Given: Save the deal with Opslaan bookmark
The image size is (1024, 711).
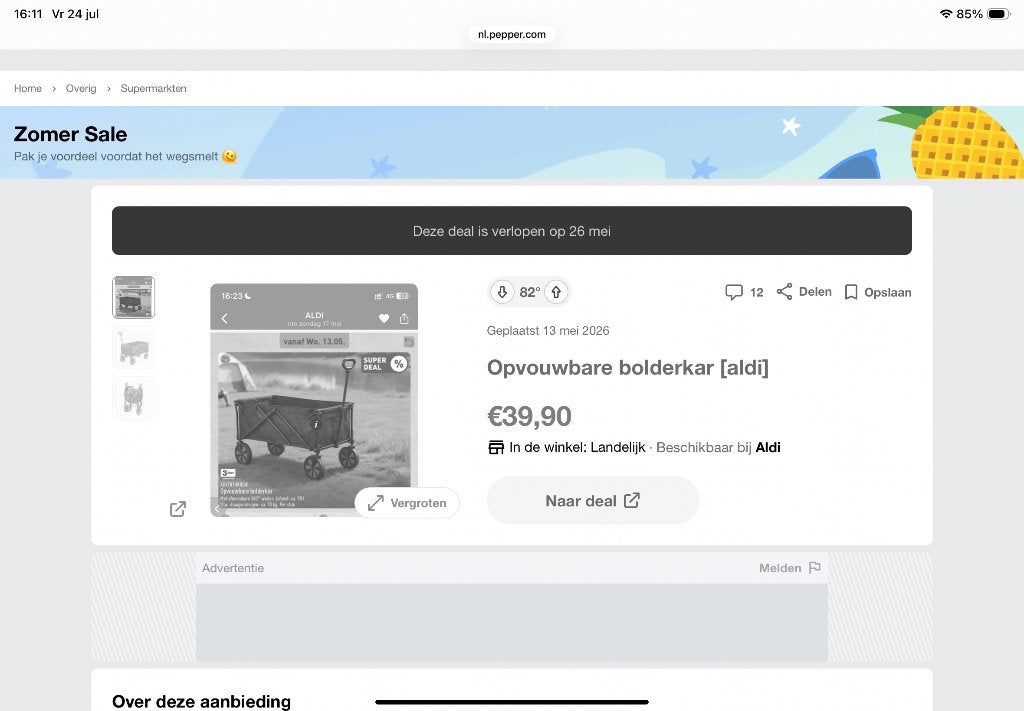Looking at the screenshot, I should [878, 292].
